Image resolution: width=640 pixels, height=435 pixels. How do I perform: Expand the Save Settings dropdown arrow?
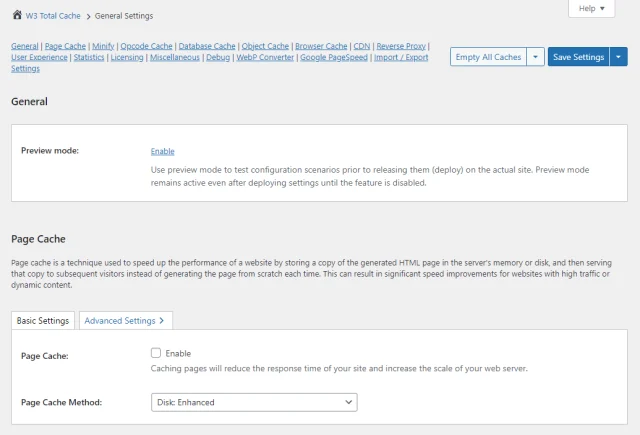point(619,57)
